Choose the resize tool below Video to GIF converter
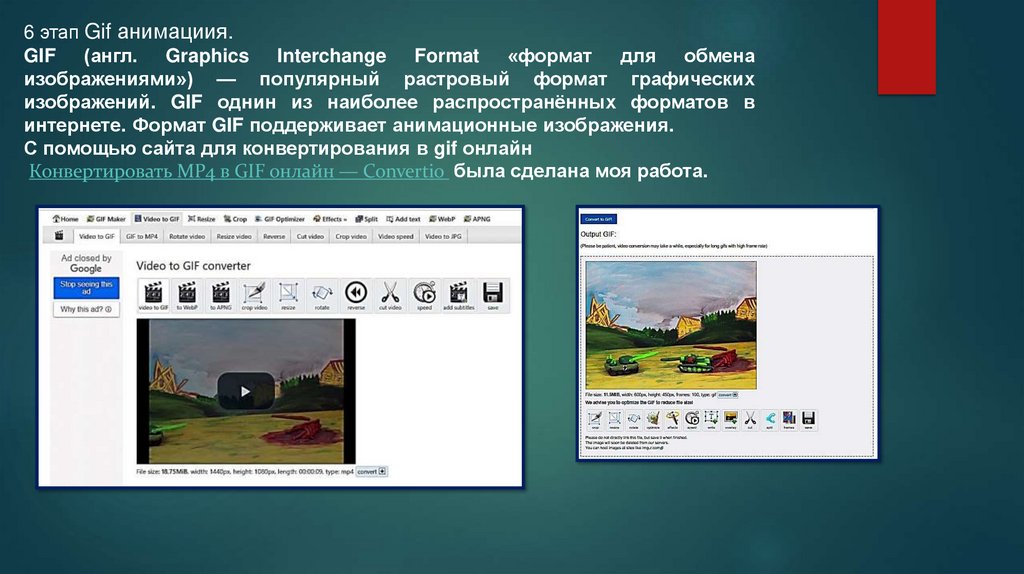The height and width of the screenshot is (574, 1024). pos(288,295)
